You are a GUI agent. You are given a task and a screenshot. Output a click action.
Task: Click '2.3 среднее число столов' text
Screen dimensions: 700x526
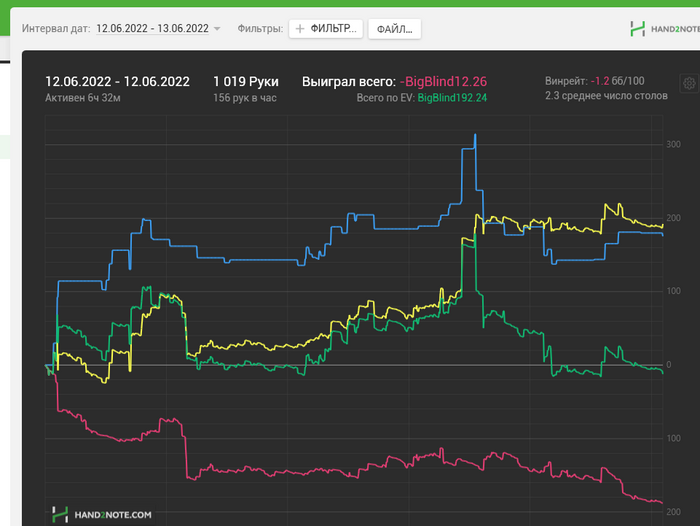coord(606,96)
